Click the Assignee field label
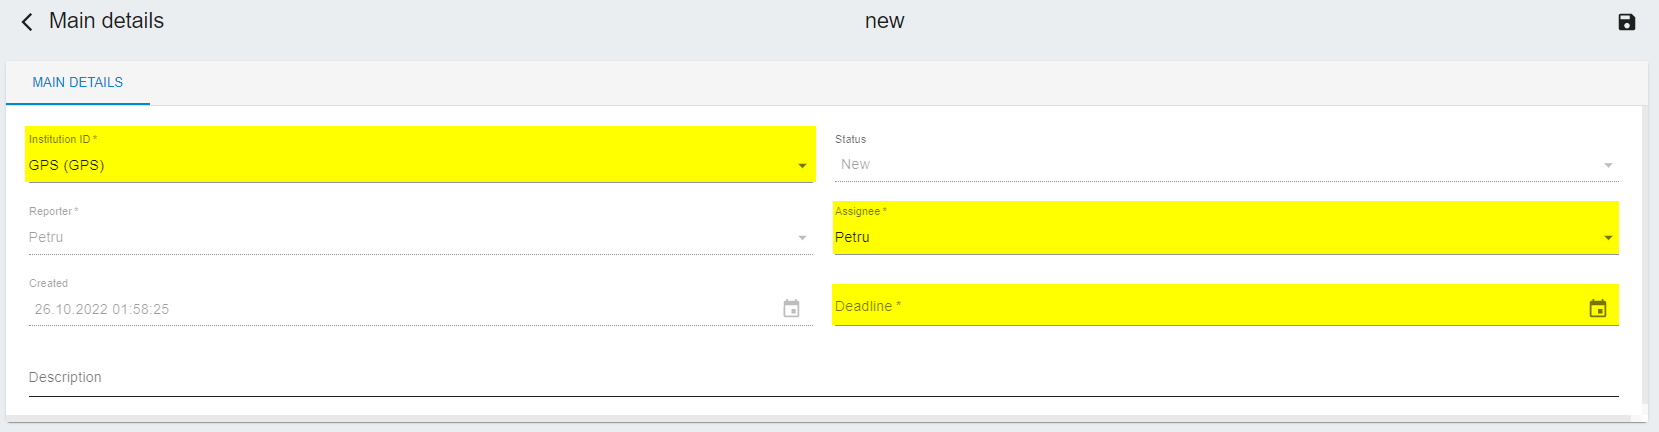 [861, 211]
